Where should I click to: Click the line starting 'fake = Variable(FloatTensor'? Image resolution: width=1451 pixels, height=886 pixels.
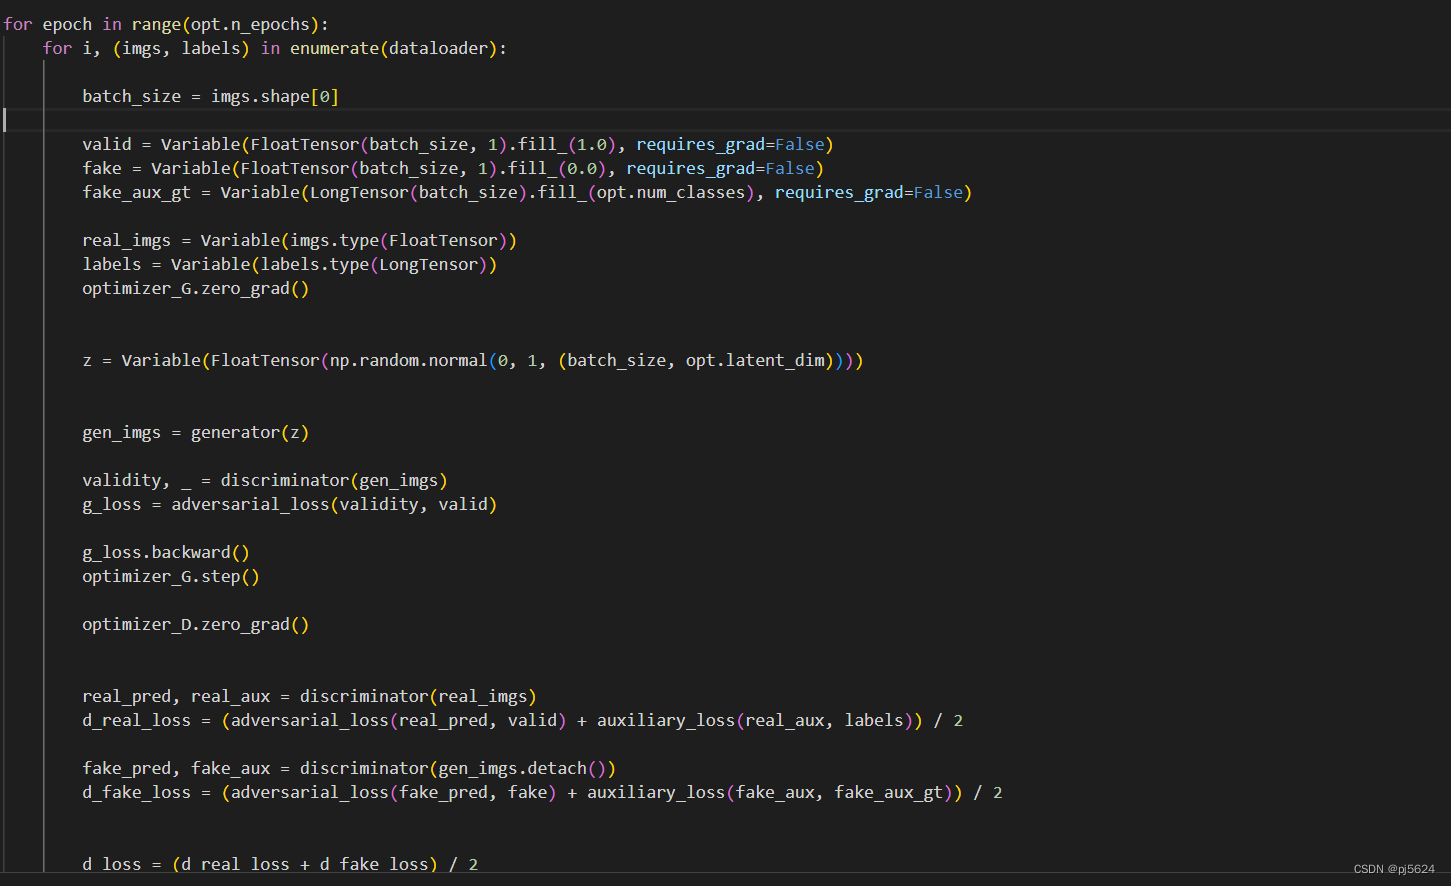click(x=453, y=168)
